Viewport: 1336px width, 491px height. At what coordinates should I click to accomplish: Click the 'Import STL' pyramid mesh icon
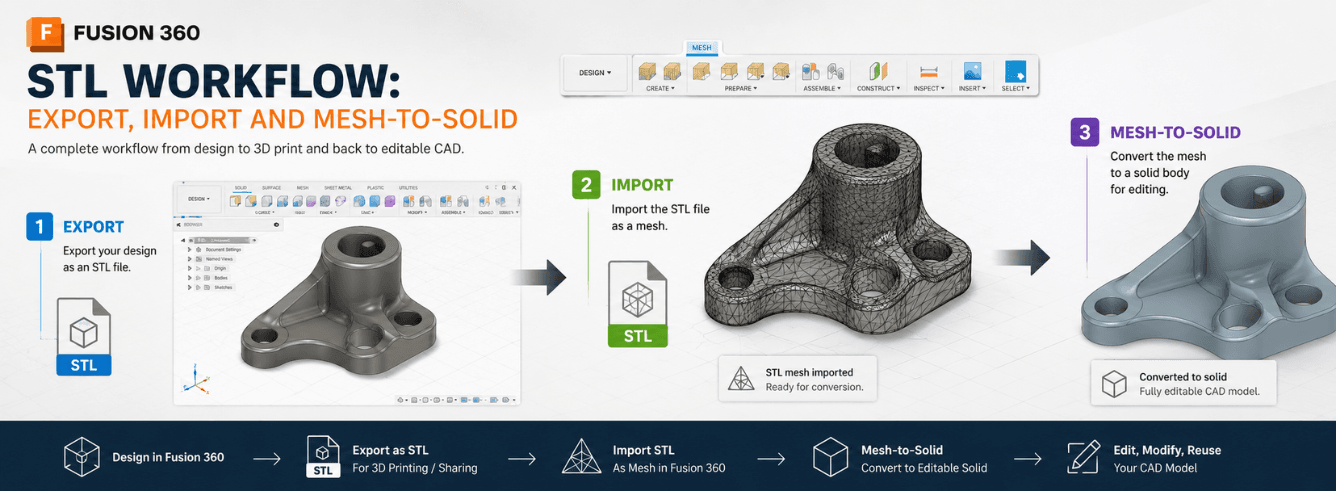click(x=581, y=457)
